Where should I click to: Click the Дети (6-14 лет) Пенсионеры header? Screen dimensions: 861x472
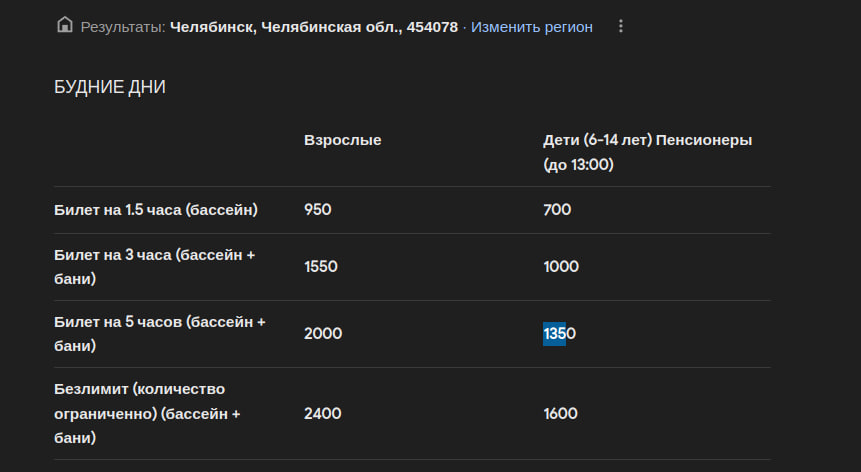pos(647,152)
